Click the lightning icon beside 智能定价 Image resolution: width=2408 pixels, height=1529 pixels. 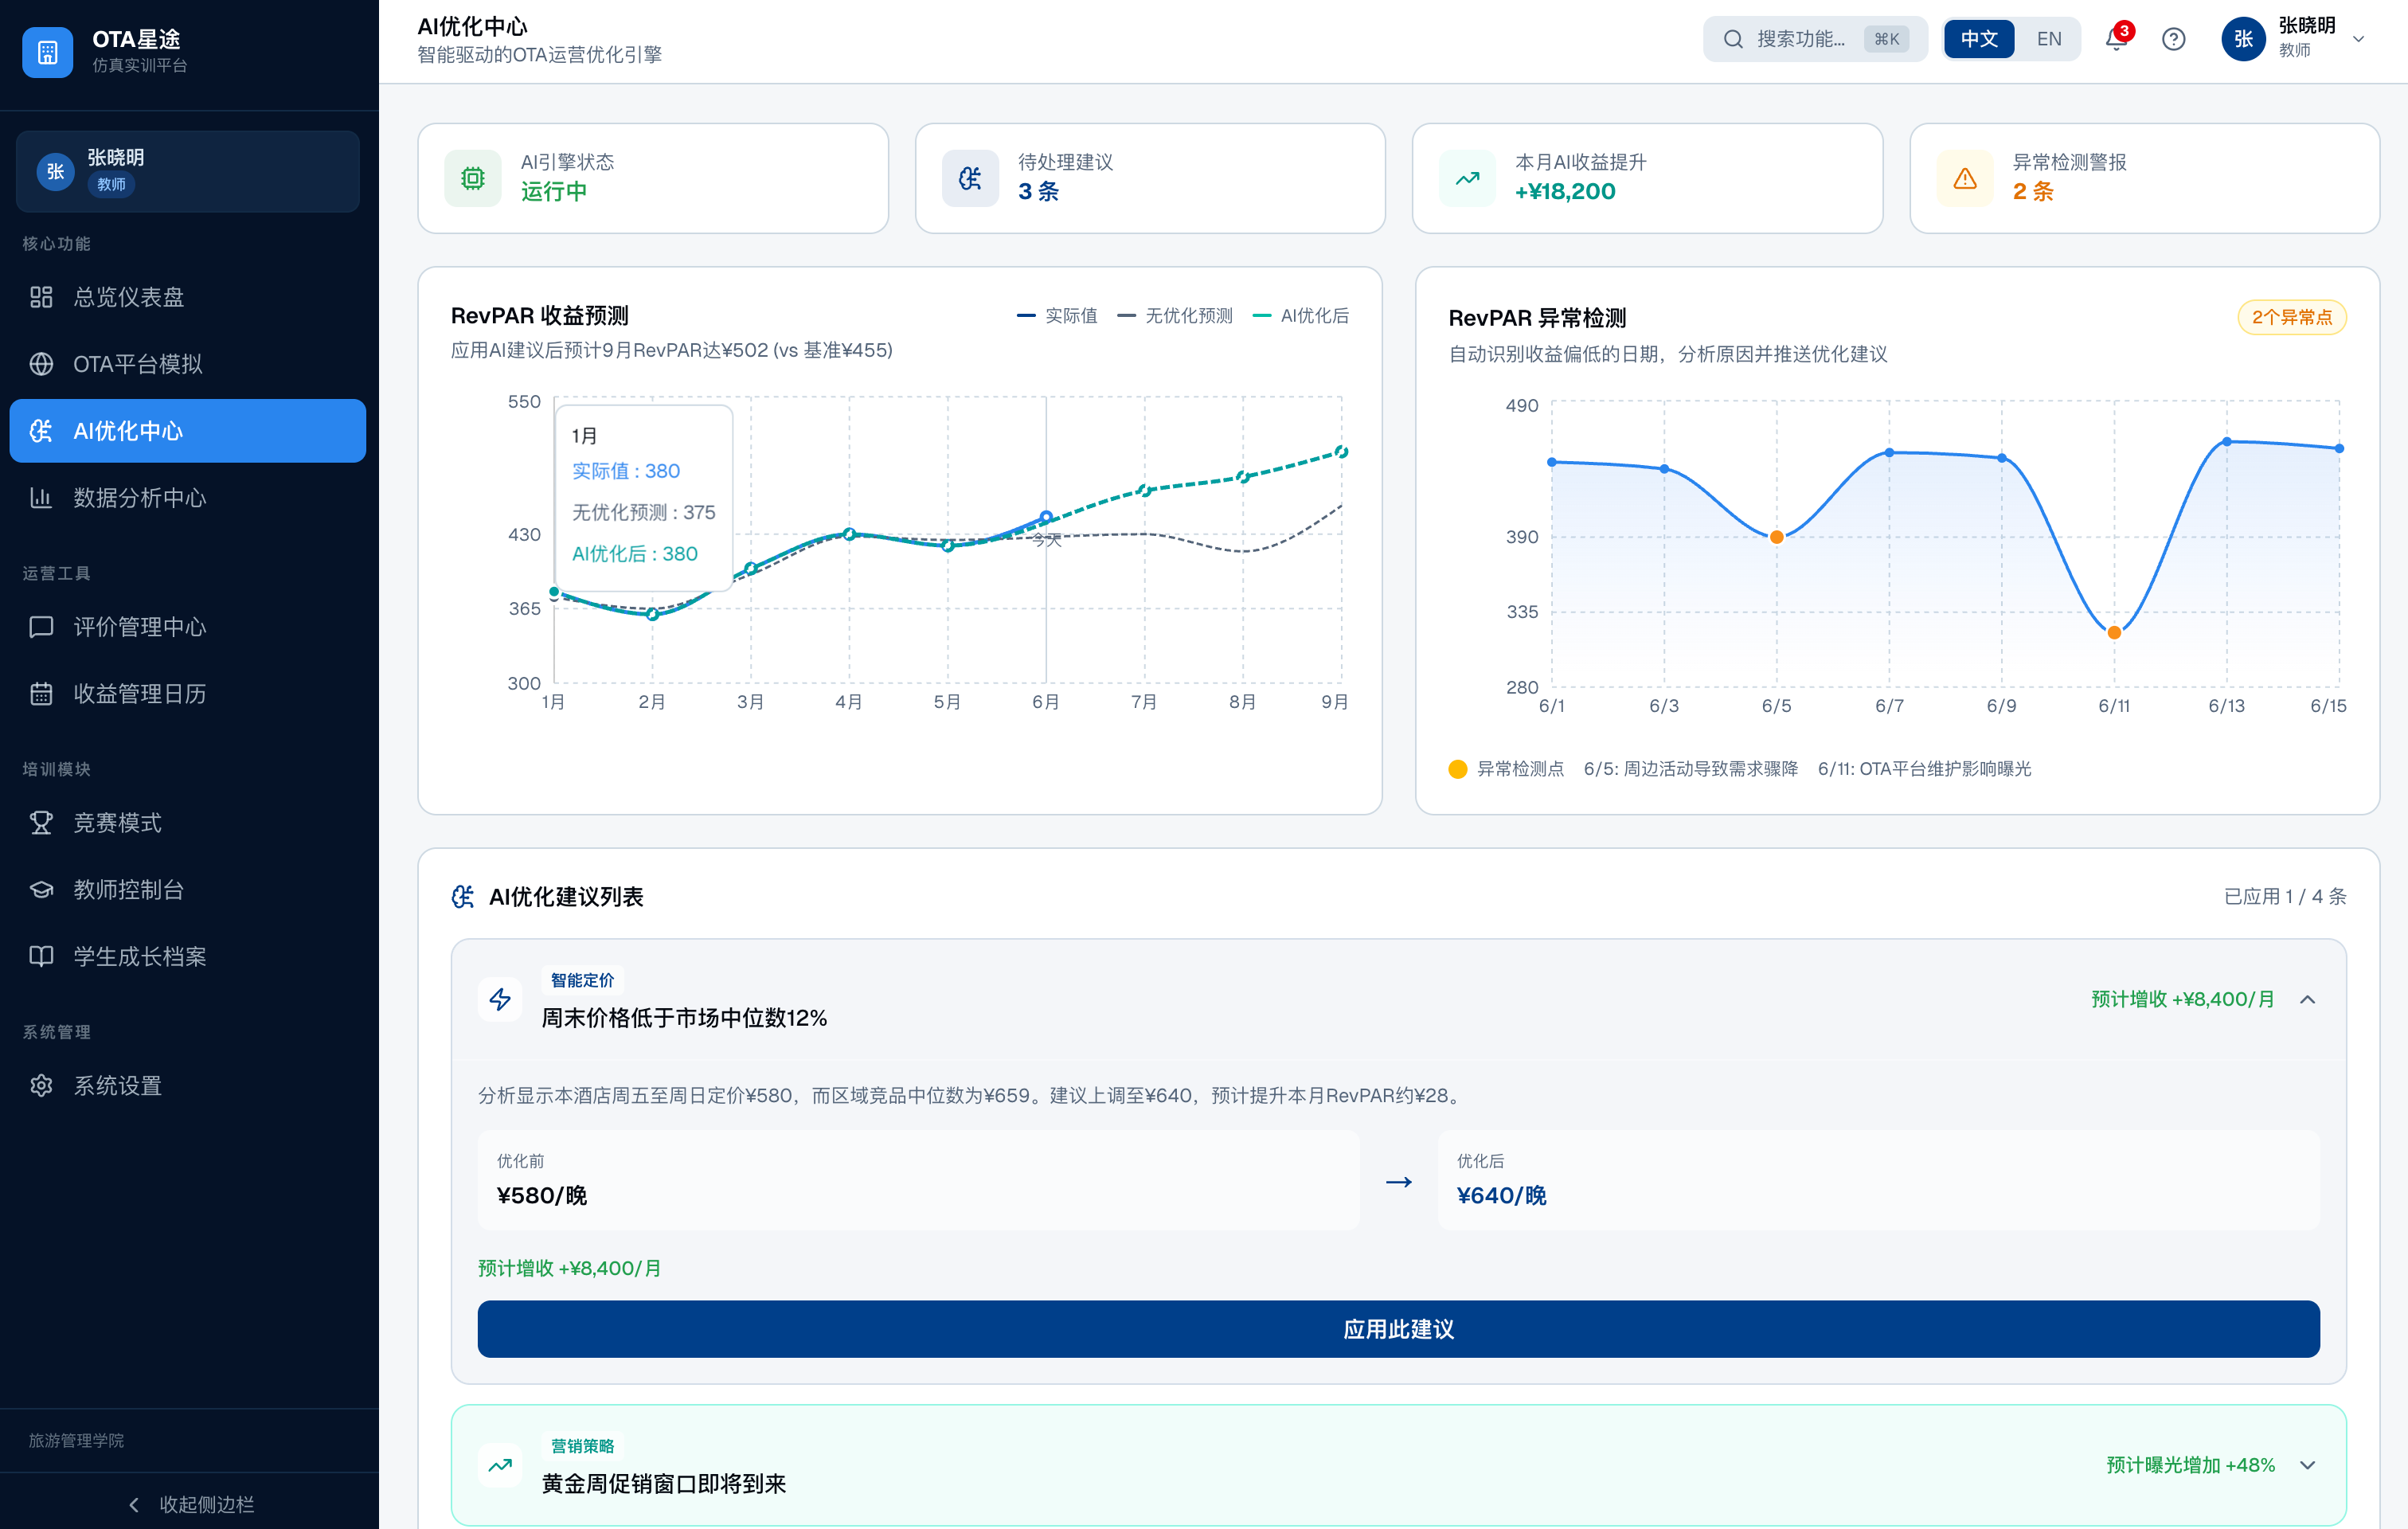500,999
